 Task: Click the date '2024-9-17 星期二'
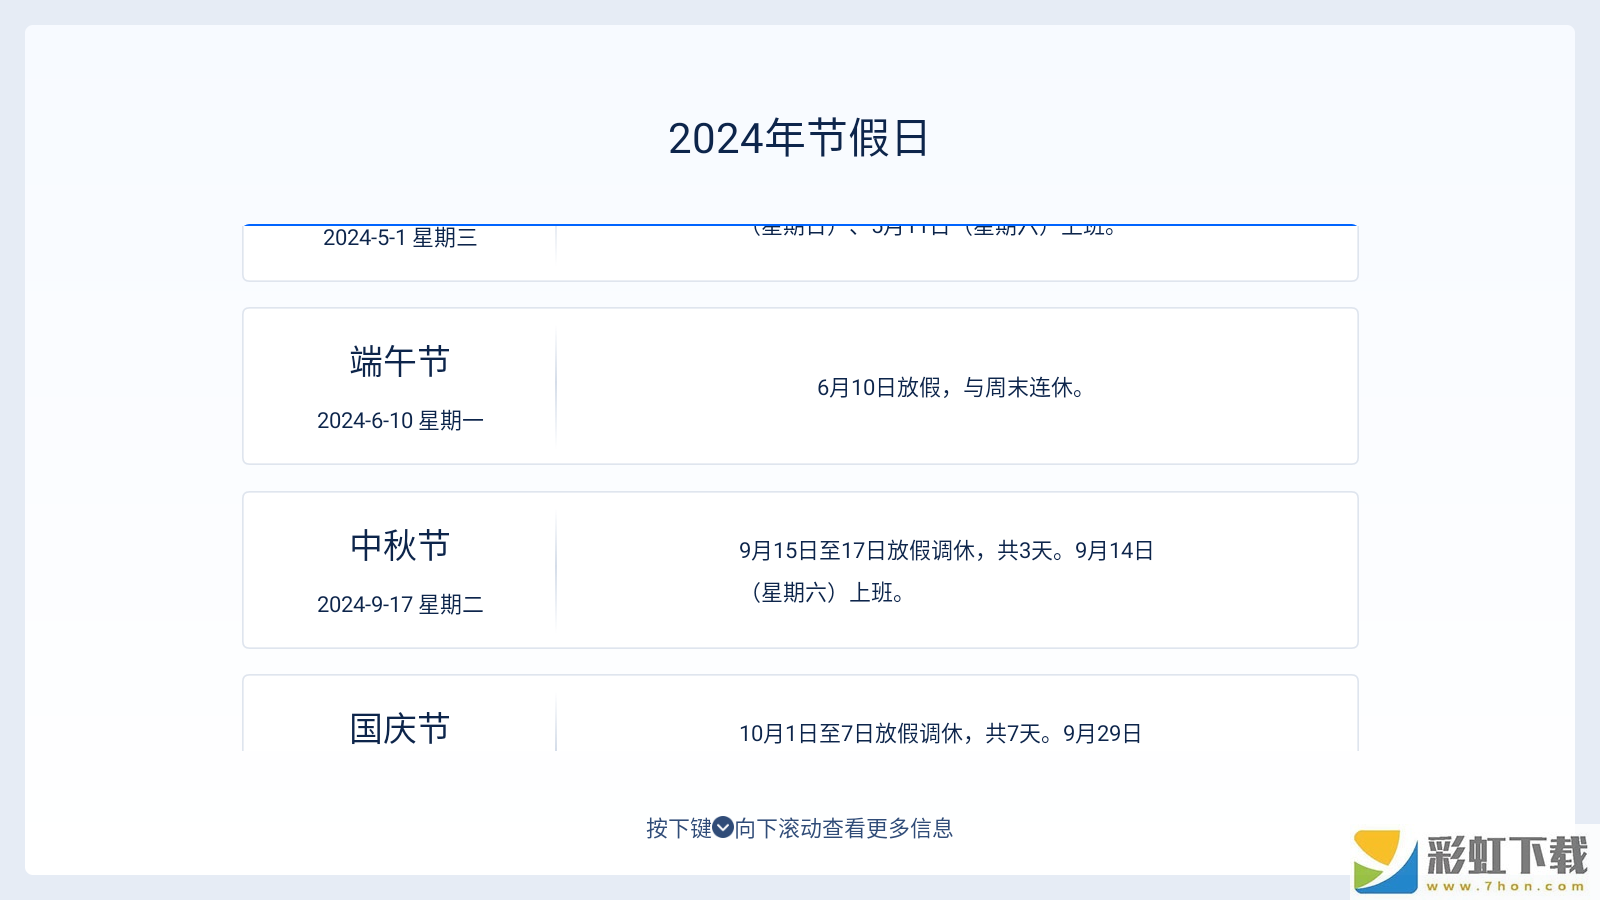(x=400, y=605)
